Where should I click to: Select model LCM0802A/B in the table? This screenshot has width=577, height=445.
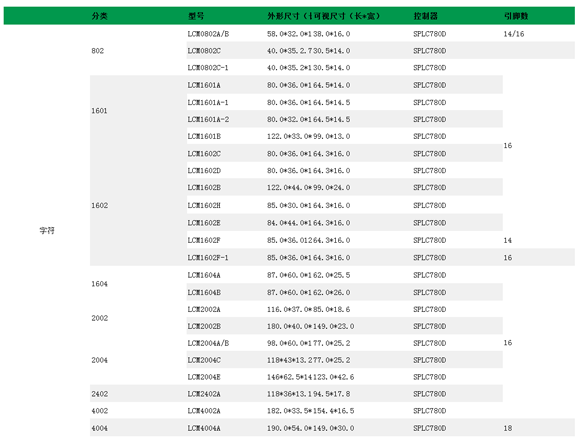[x=208, y=34]
